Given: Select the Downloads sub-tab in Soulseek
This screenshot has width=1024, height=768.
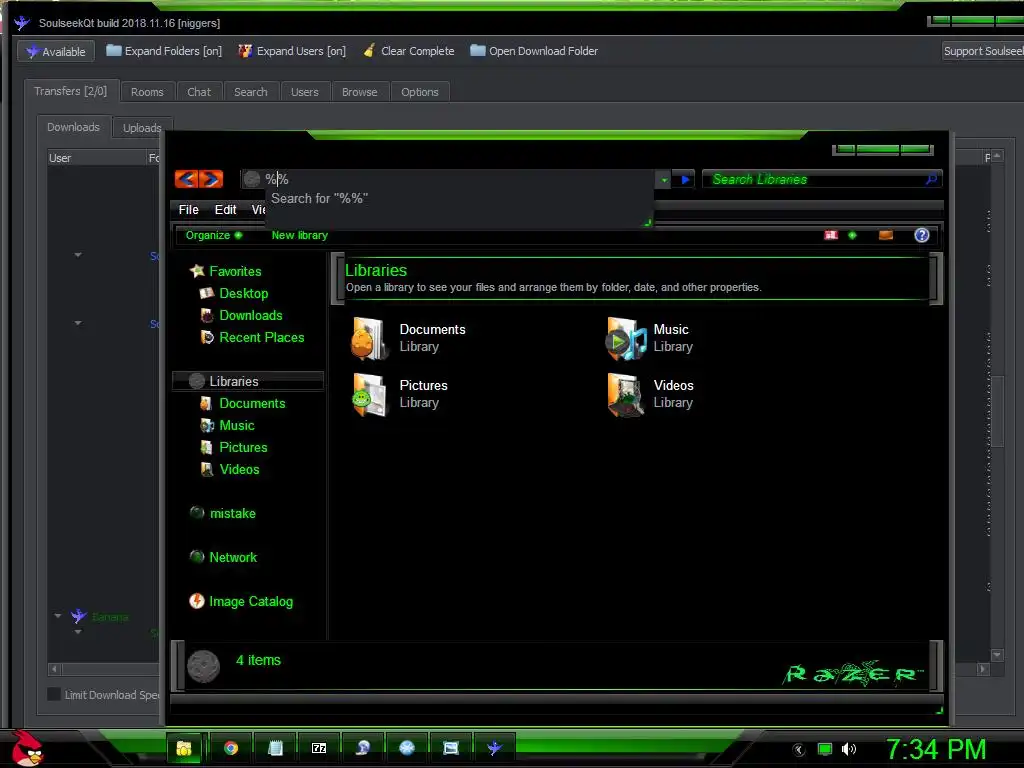Looking at the screenshot, I should (x=73, y=127).
